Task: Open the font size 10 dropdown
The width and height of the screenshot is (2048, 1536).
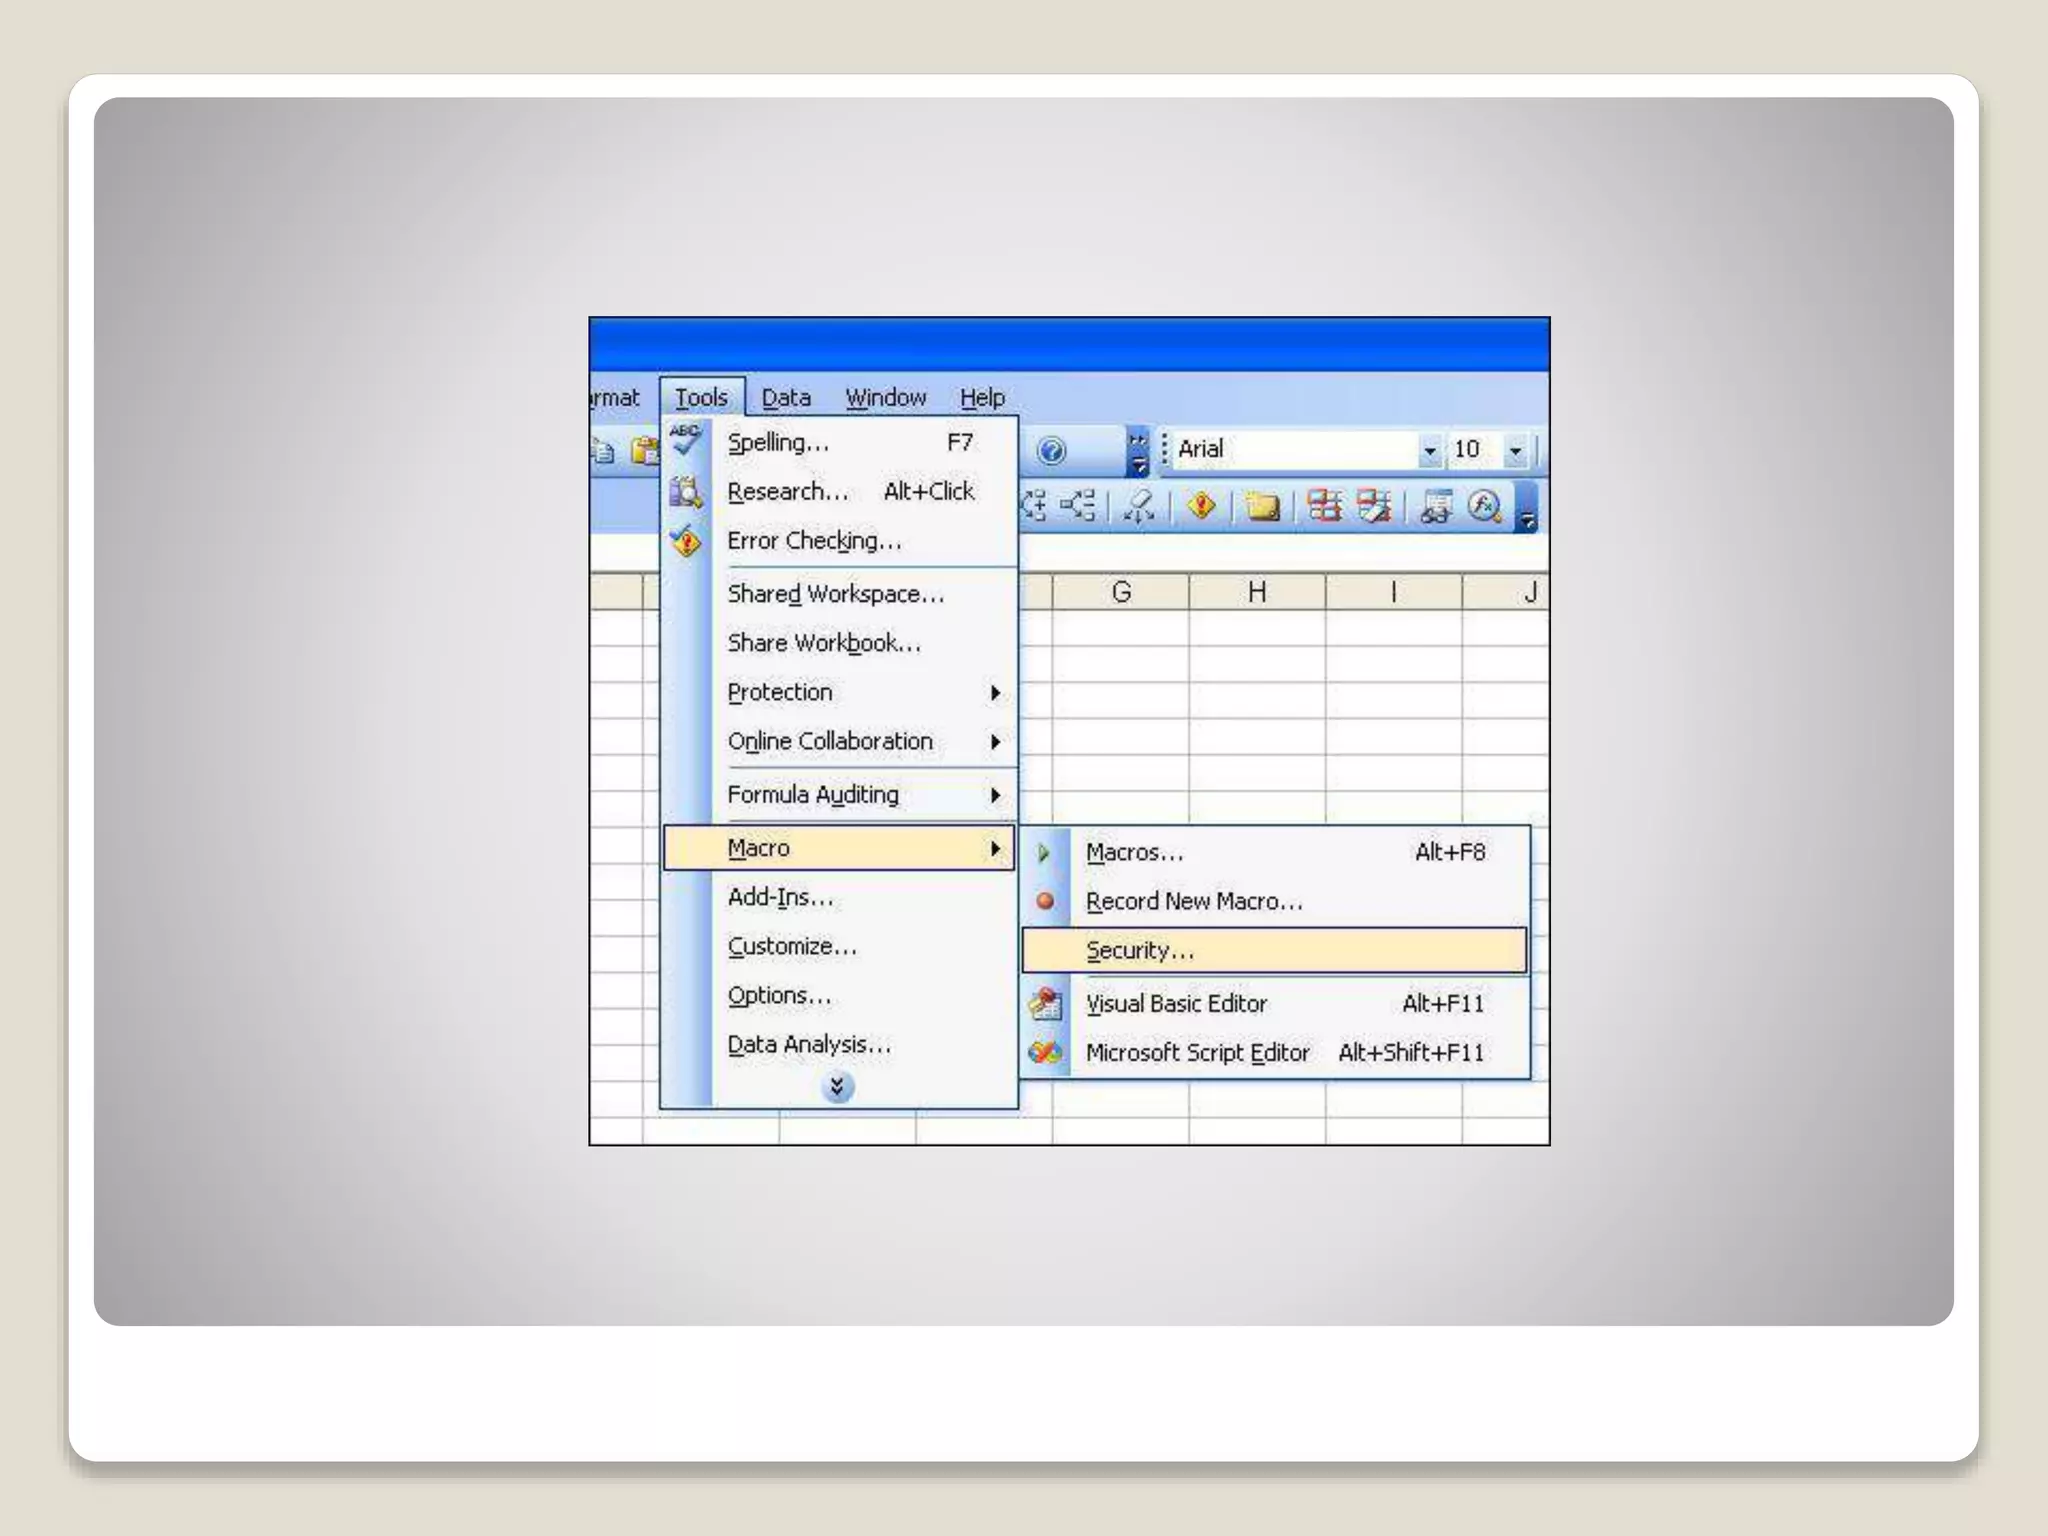Action: tap(1516, 451)
